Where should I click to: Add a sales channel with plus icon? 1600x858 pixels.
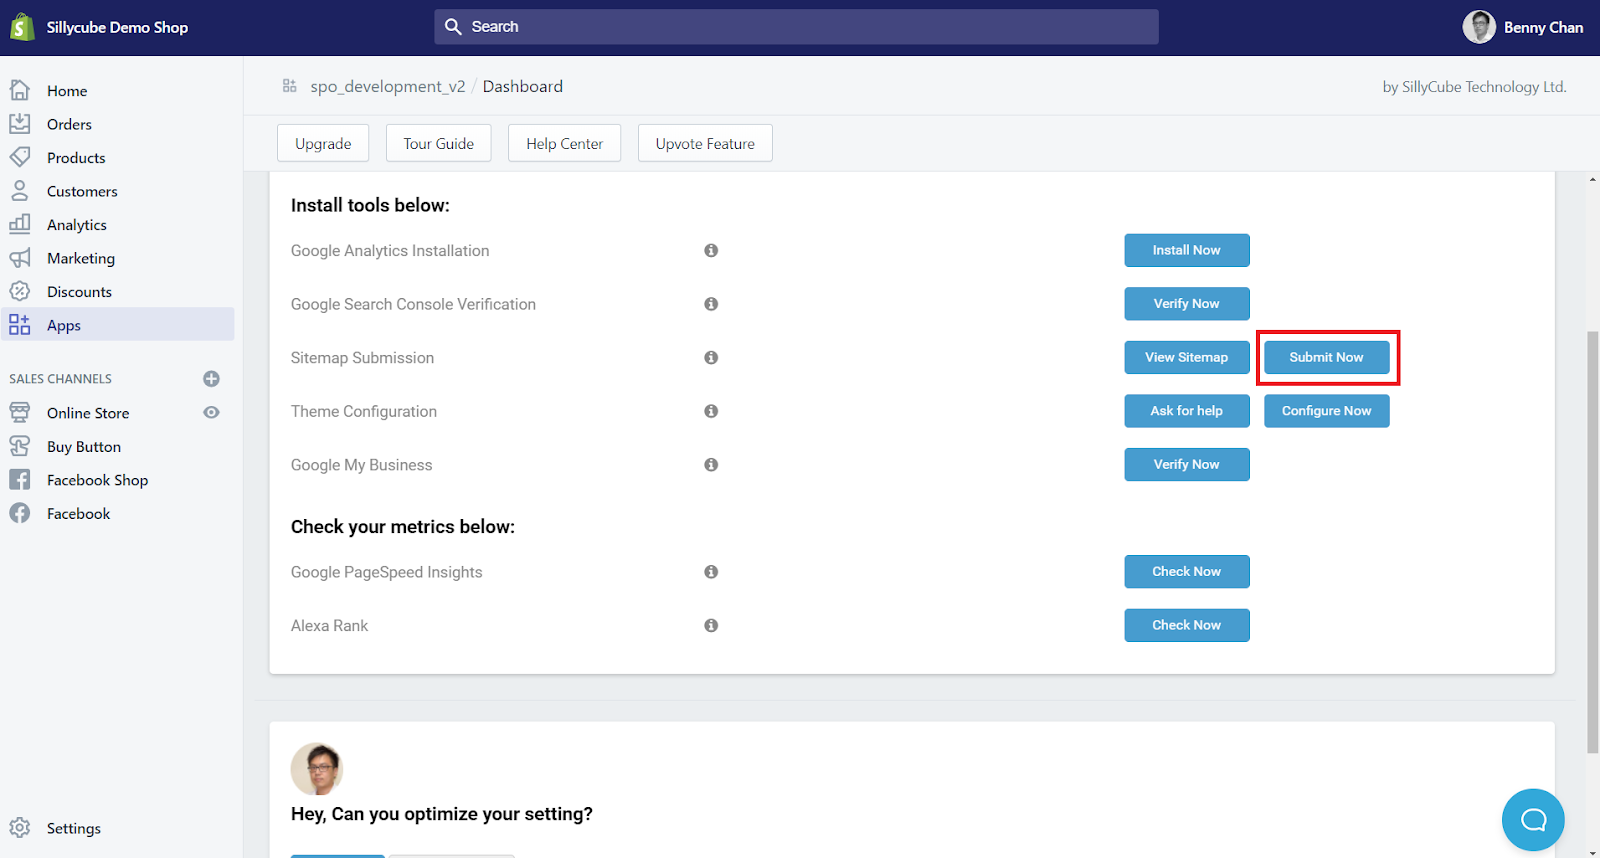click(x=211, y=379)
